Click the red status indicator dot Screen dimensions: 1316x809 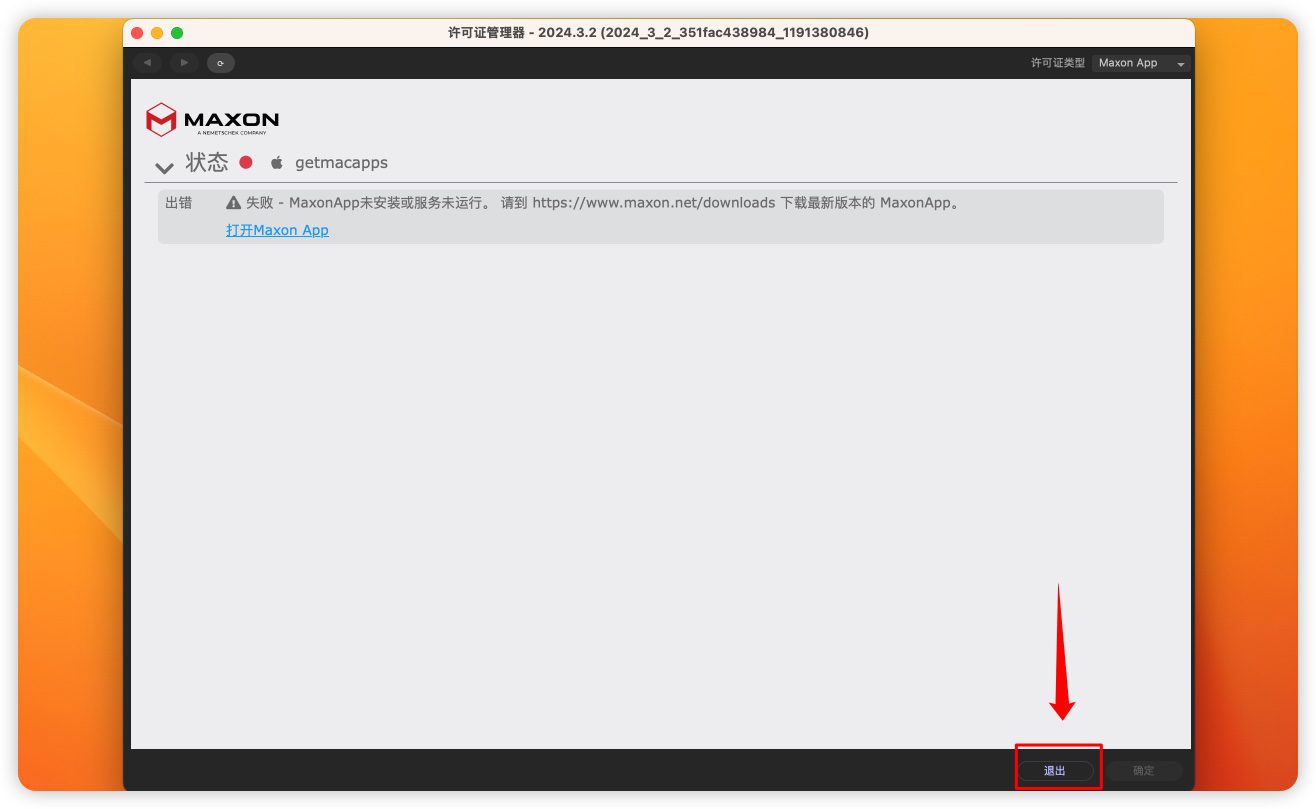tap(246, 162)
